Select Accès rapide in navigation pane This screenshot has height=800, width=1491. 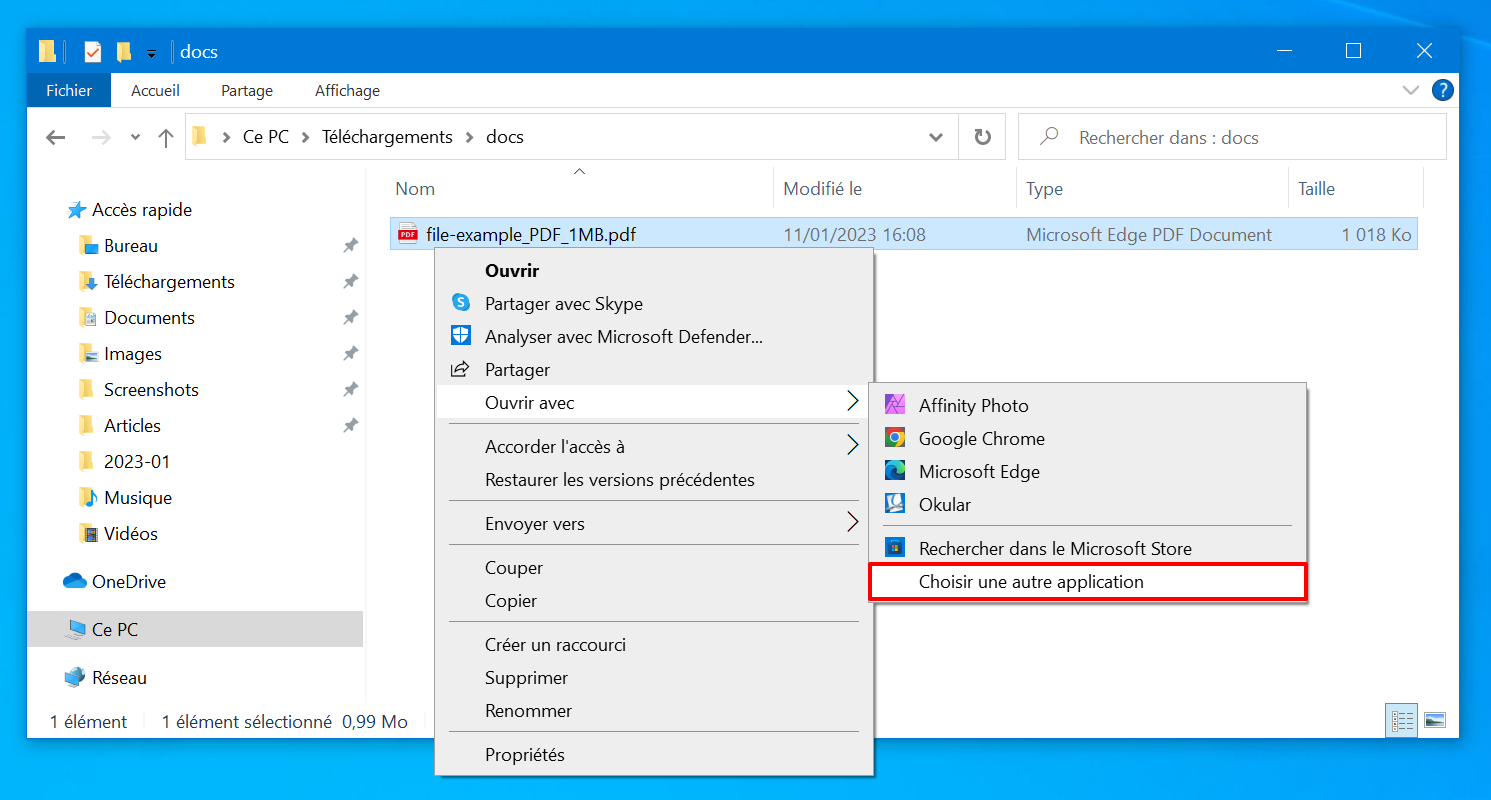(x=142, y=210)
